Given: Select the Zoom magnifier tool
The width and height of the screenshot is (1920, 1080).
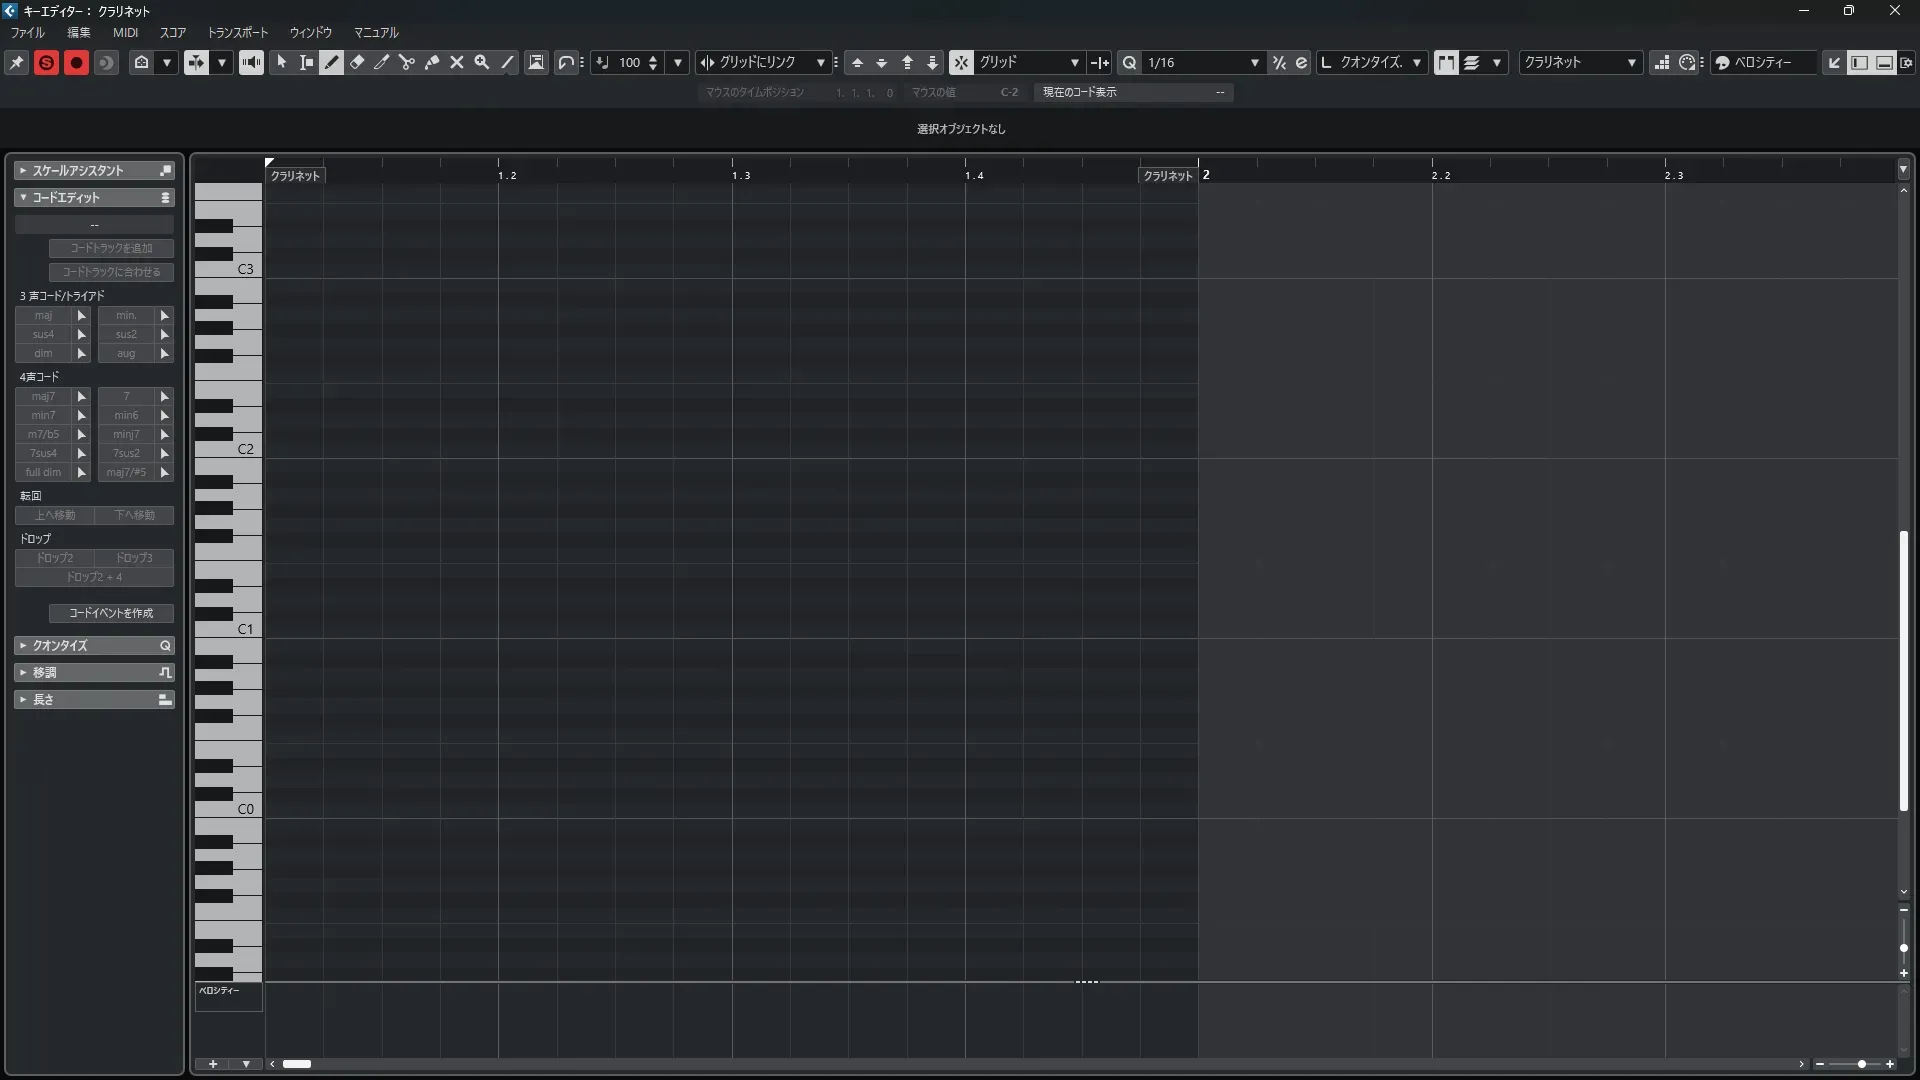Looking at the screenshot, I should pos(482,62).
